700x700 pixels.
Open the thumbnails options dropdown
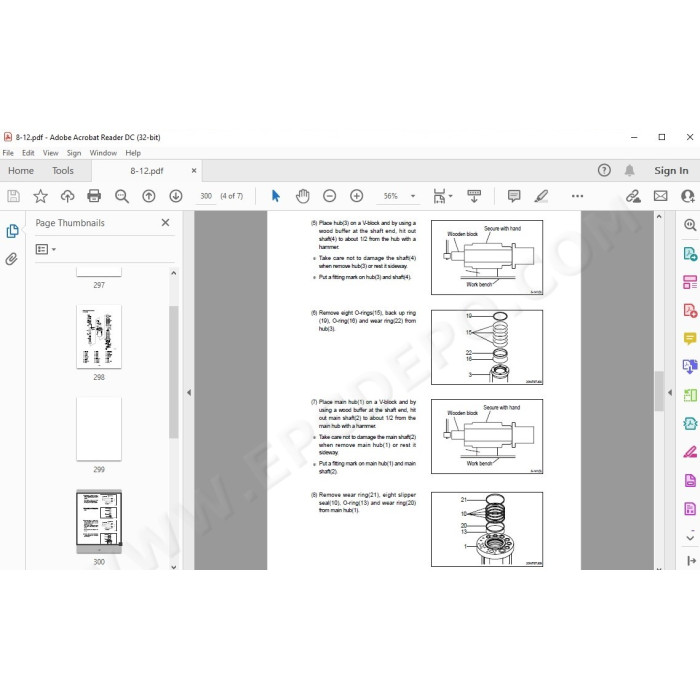[46, 249]
